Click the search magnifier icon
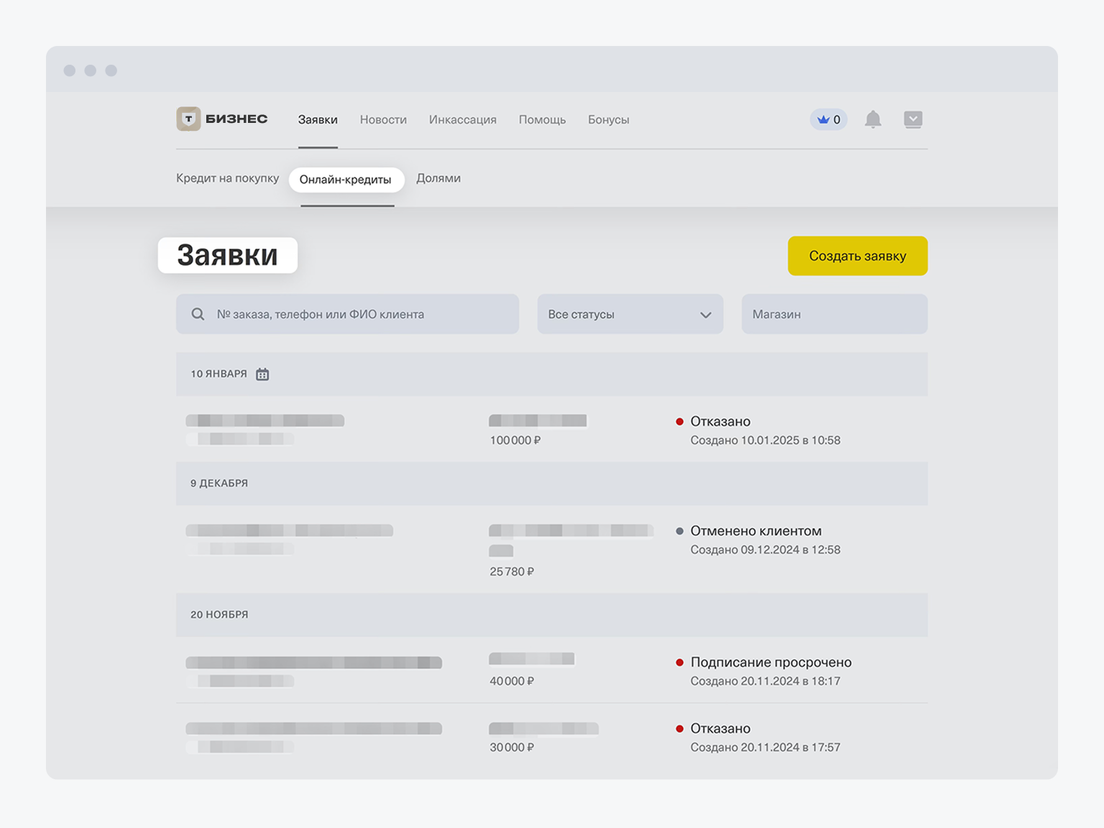Viewport: 1104px width, 828px height. (198, 314)
